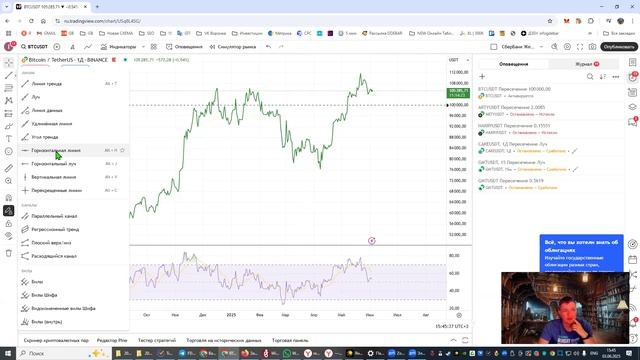Toggle the magnet mode icon
Screen dimensions: 640x360
9,198
